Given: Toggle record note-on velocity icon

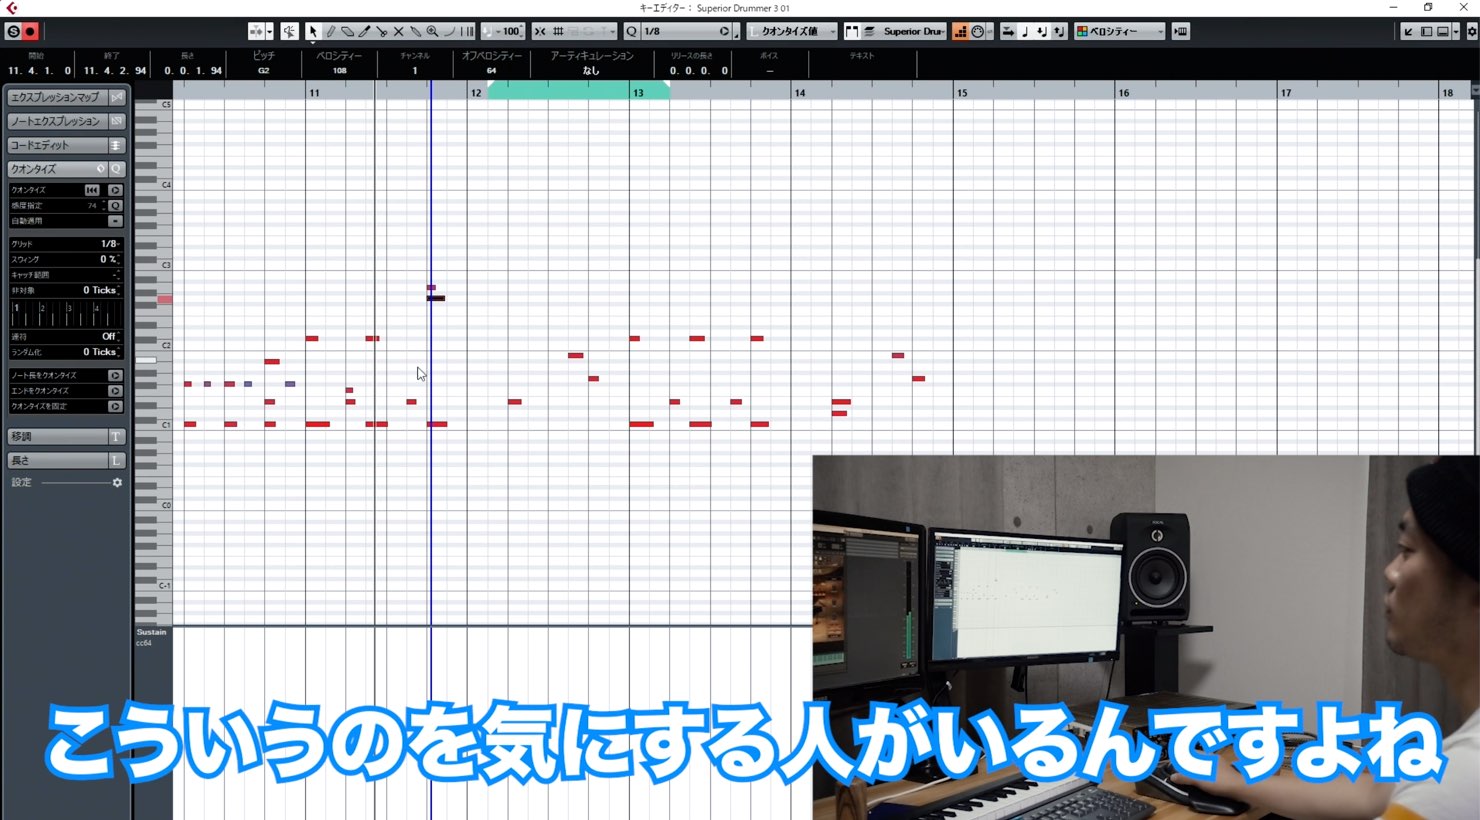Looking at the screenshot, I should click(x=1041, y=32).
